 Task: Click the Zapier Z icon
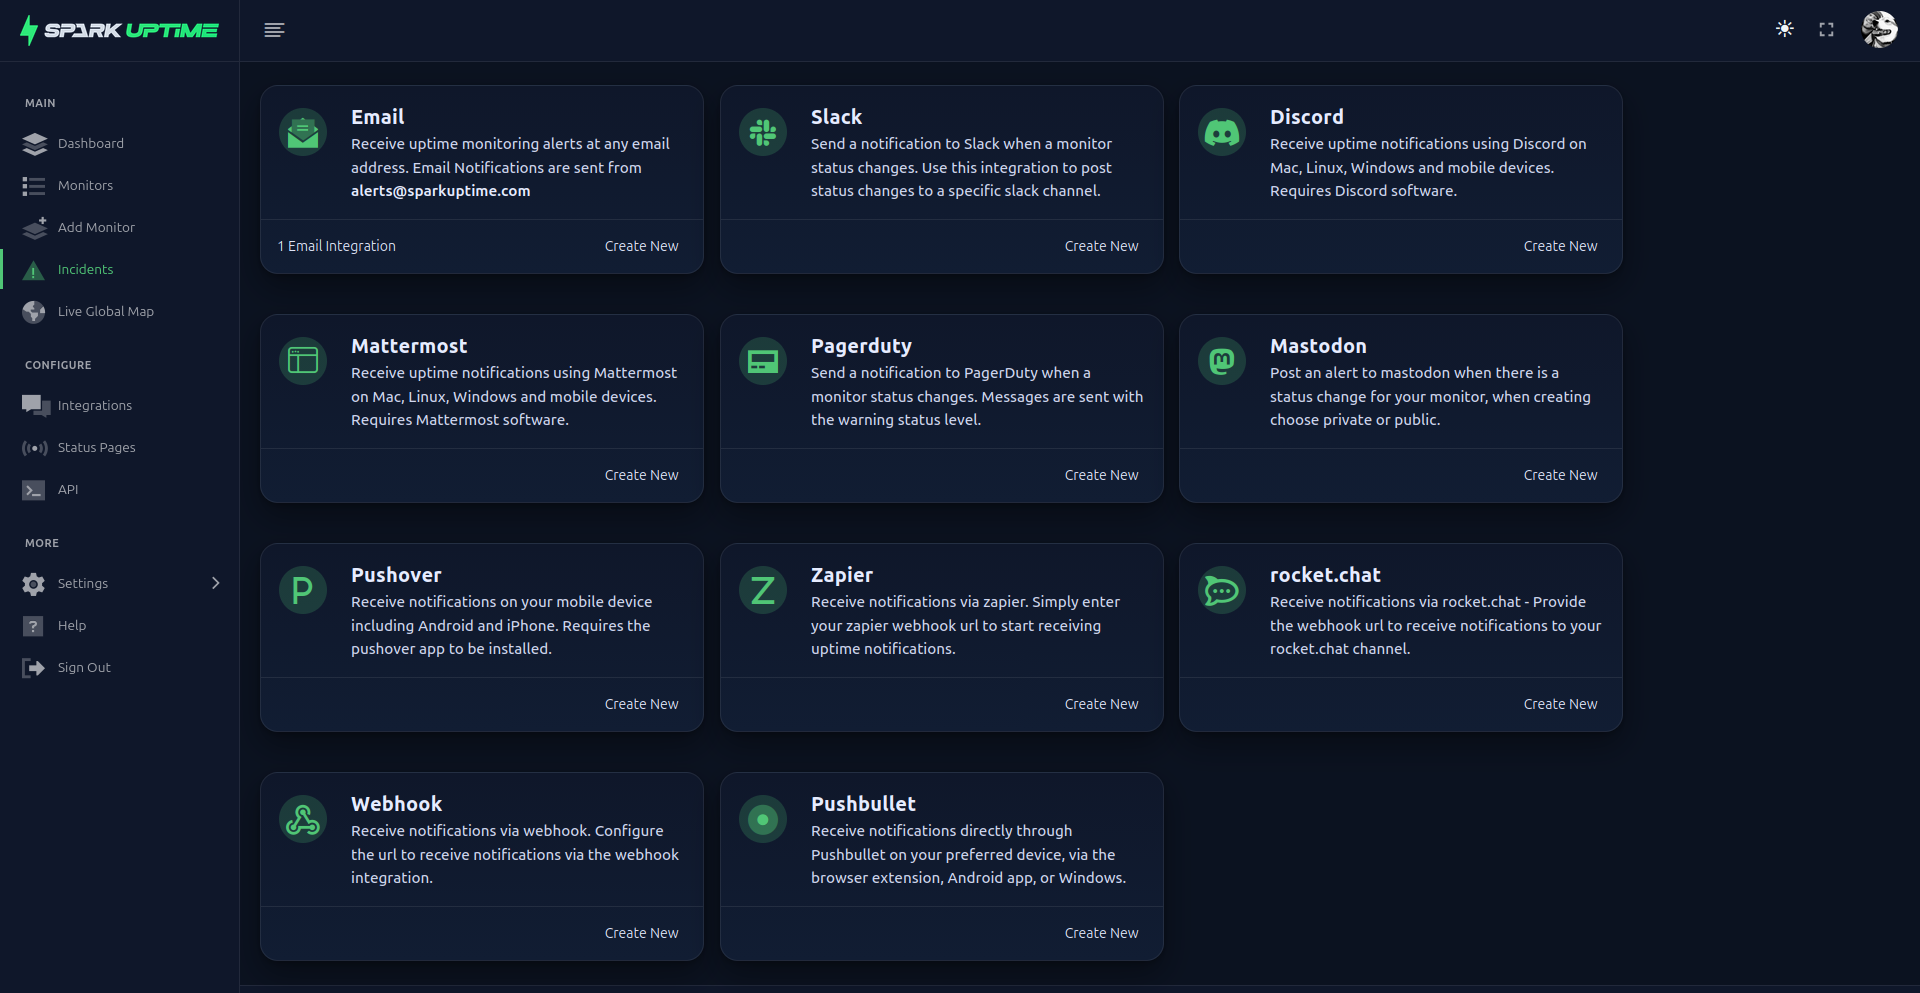point(763,590)
